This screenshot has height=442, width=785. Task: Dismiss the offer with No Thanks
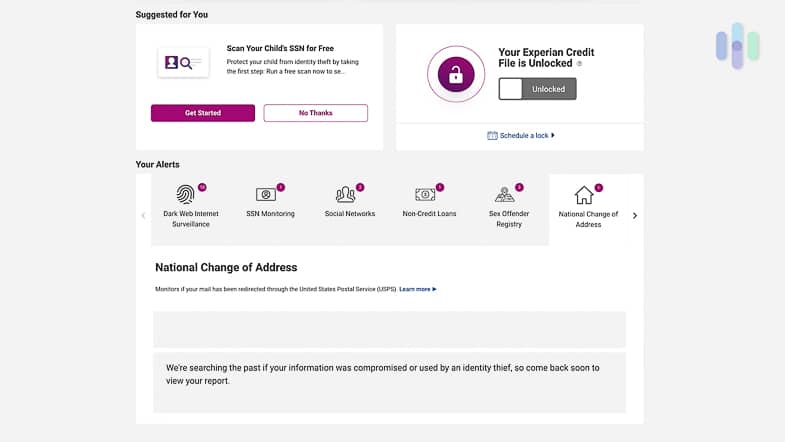click(x=315, y=113)
